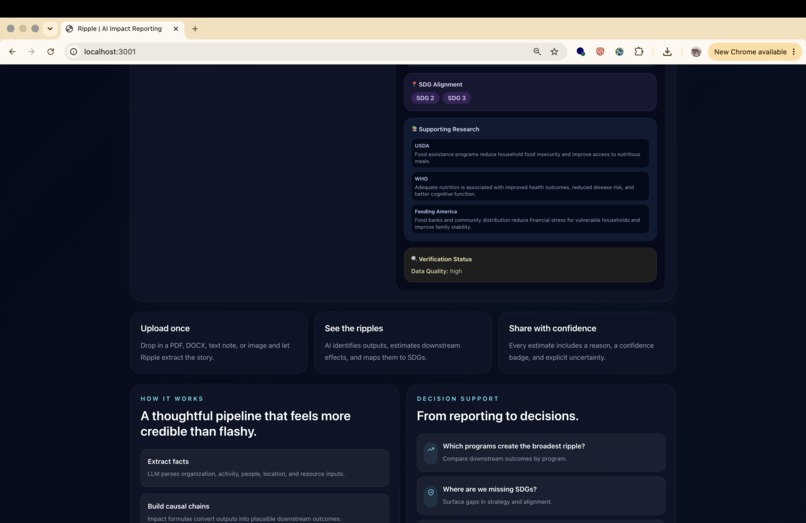
Task: Click the From reporting to decisions heading
Action: click(x=498, y=416)
